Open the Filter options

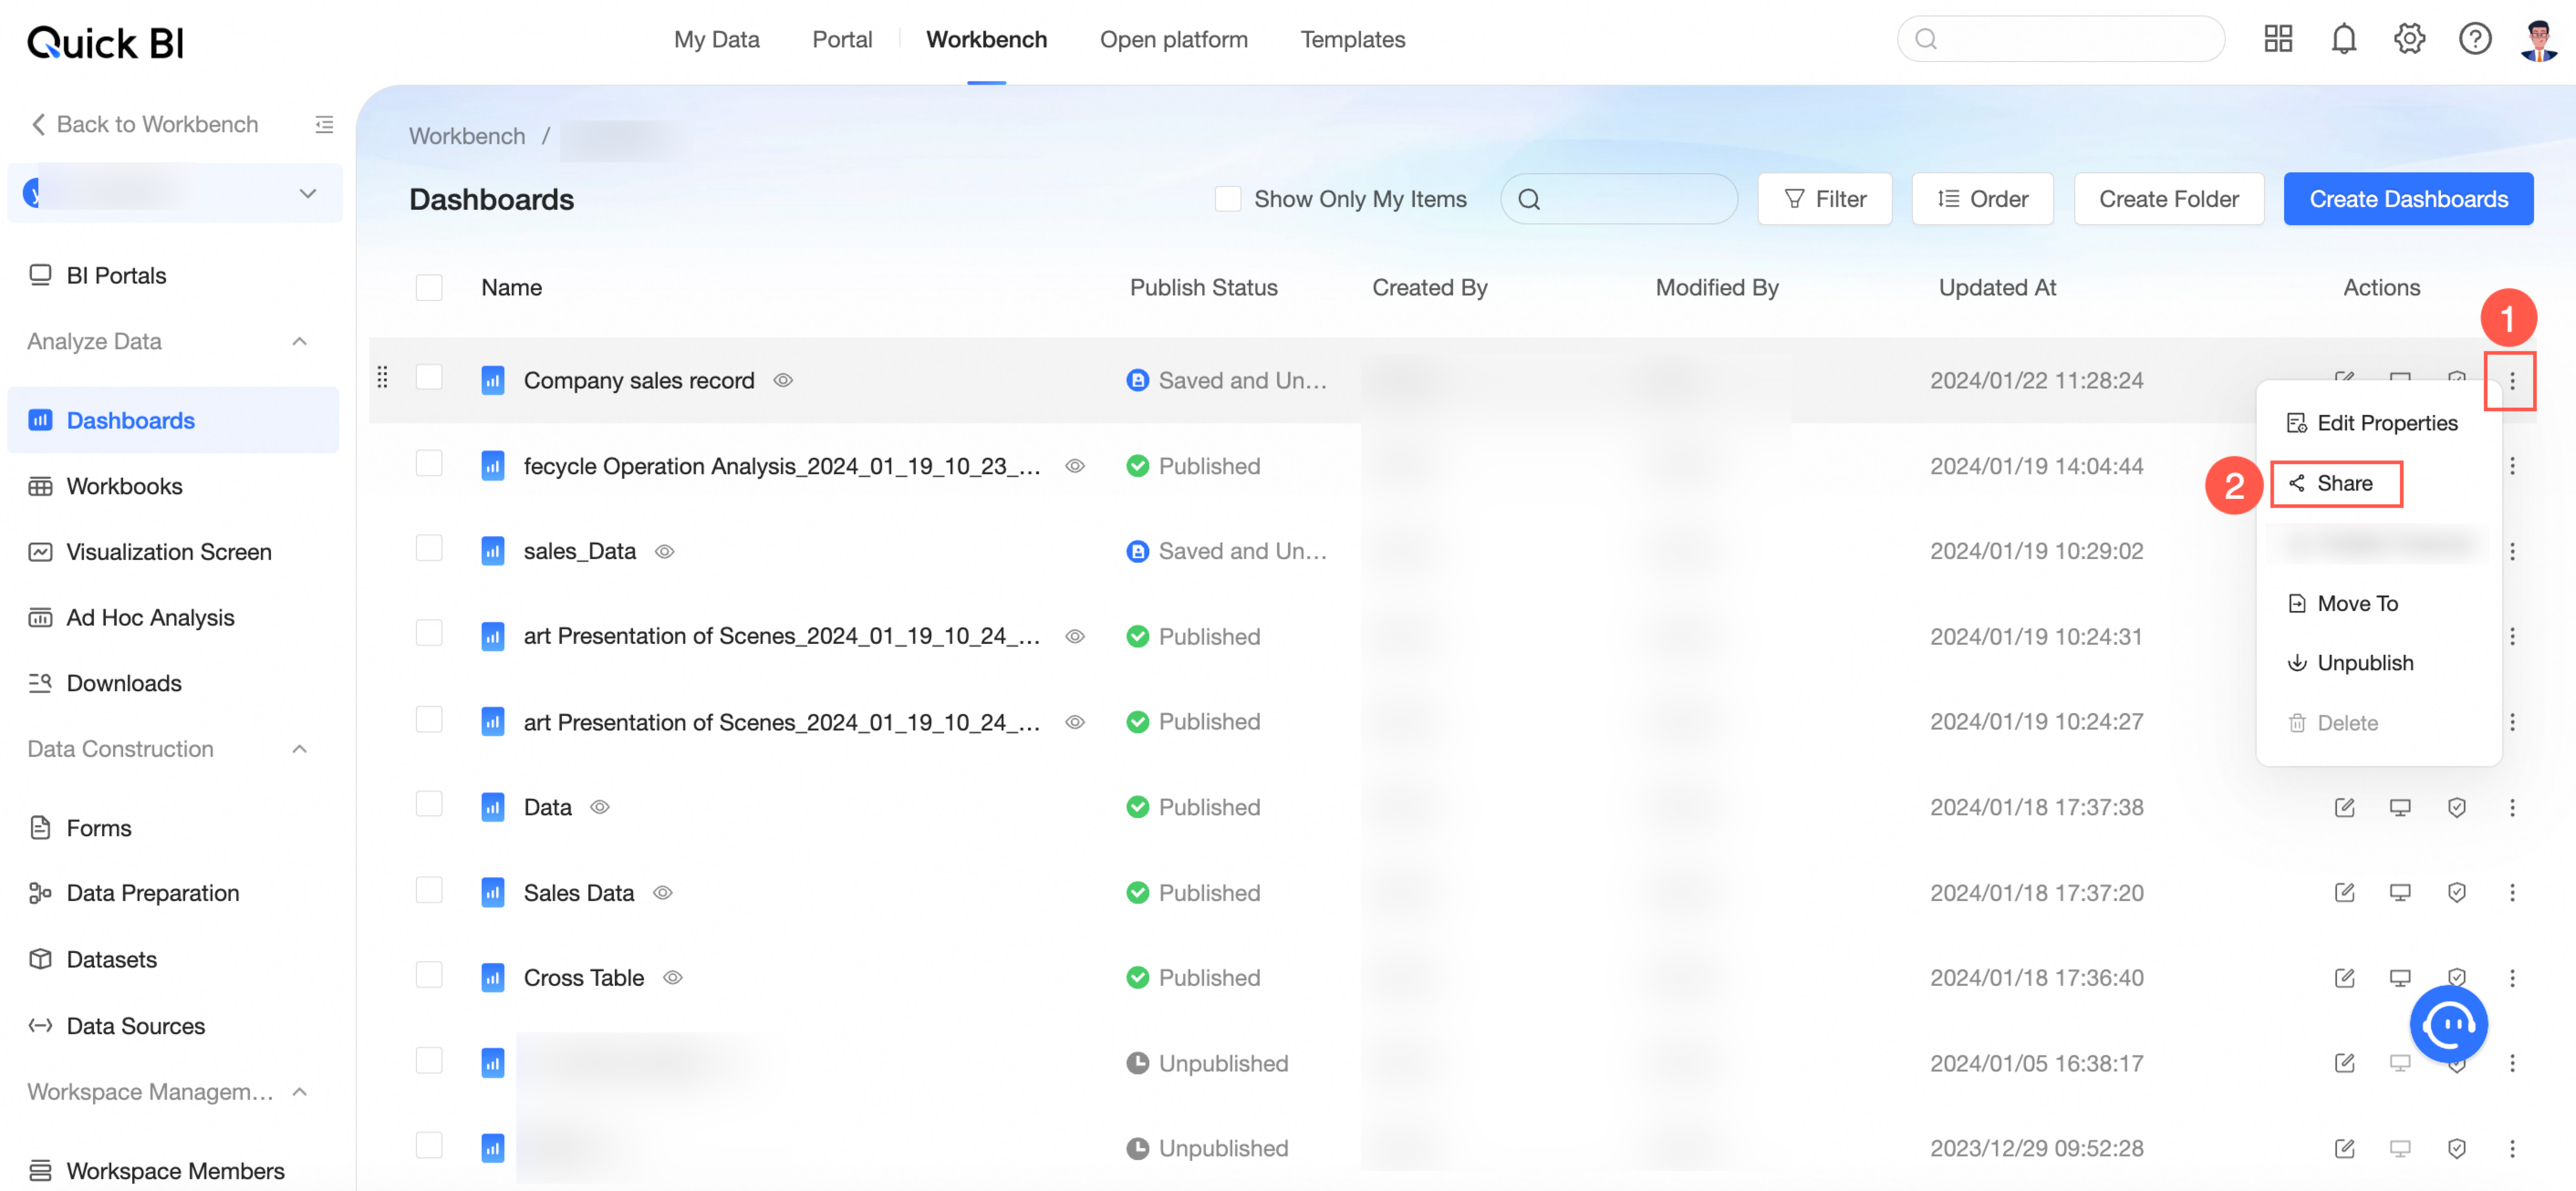[x=1824, y=199]
